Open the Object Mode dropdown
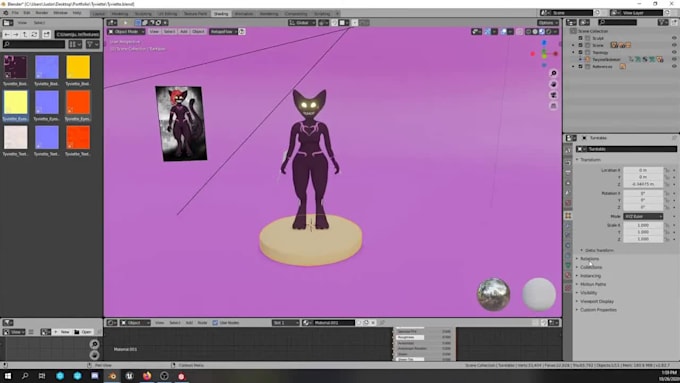Viewport: 680px width, 383px height. point(126,32)
